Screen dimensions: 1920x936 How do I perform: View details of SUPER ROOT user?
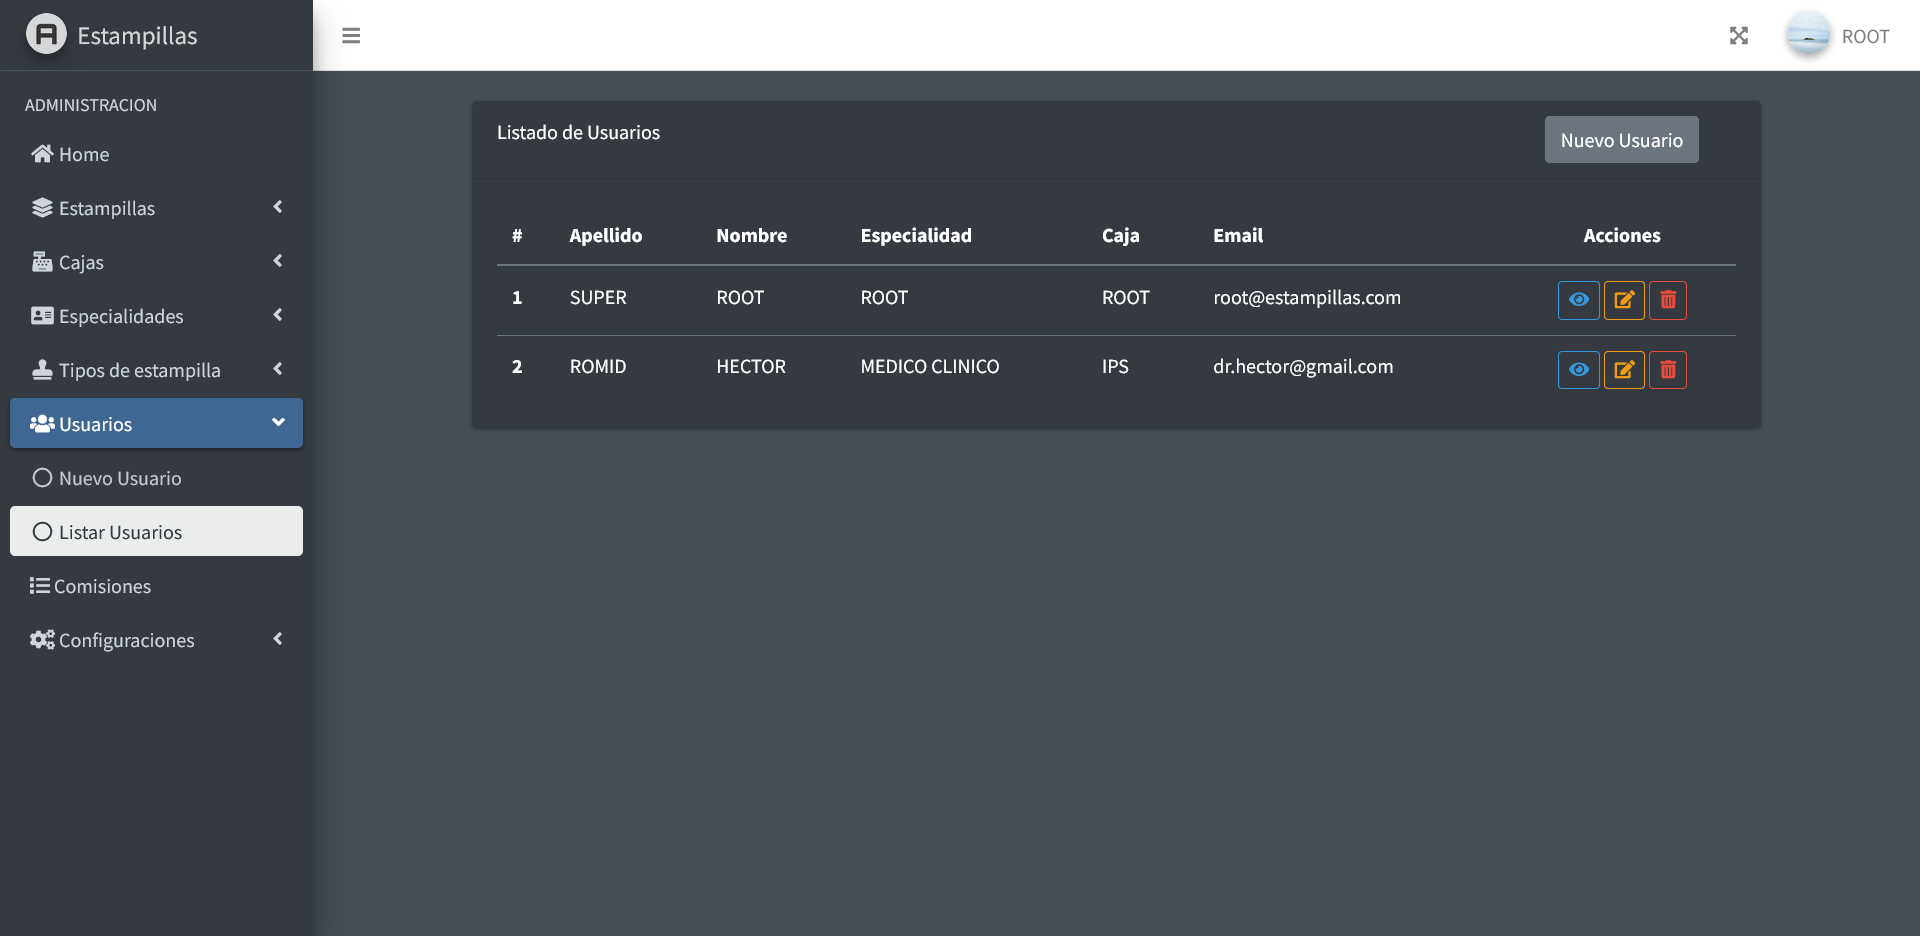1578,300
